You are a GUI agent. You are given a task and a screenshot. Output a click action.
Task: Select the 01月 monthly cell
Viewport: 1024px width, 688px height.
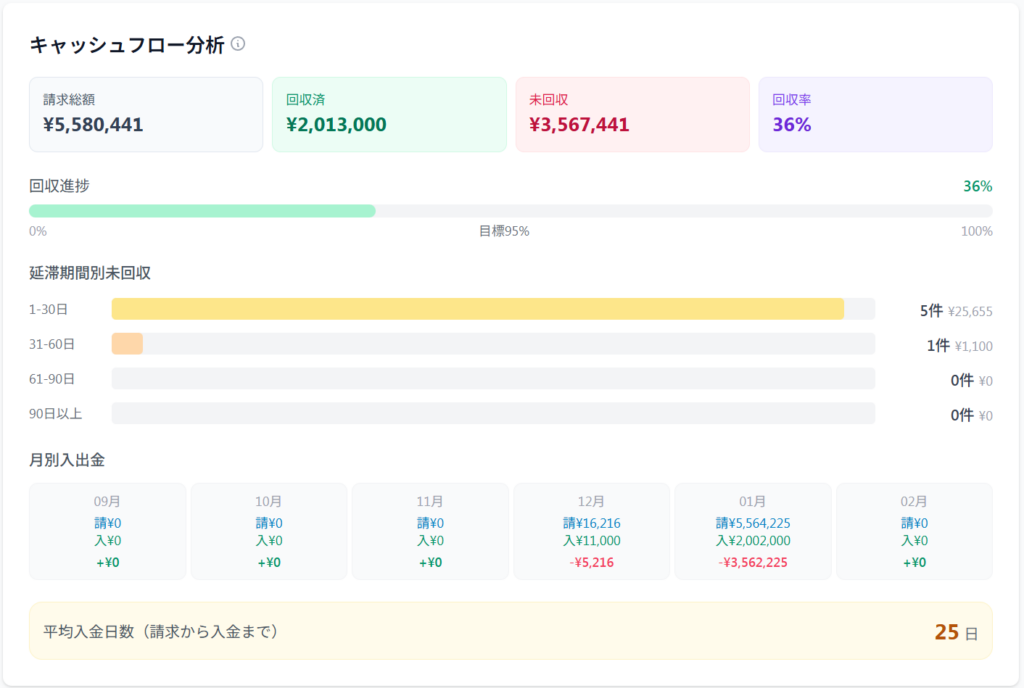(x=753, y=531)
